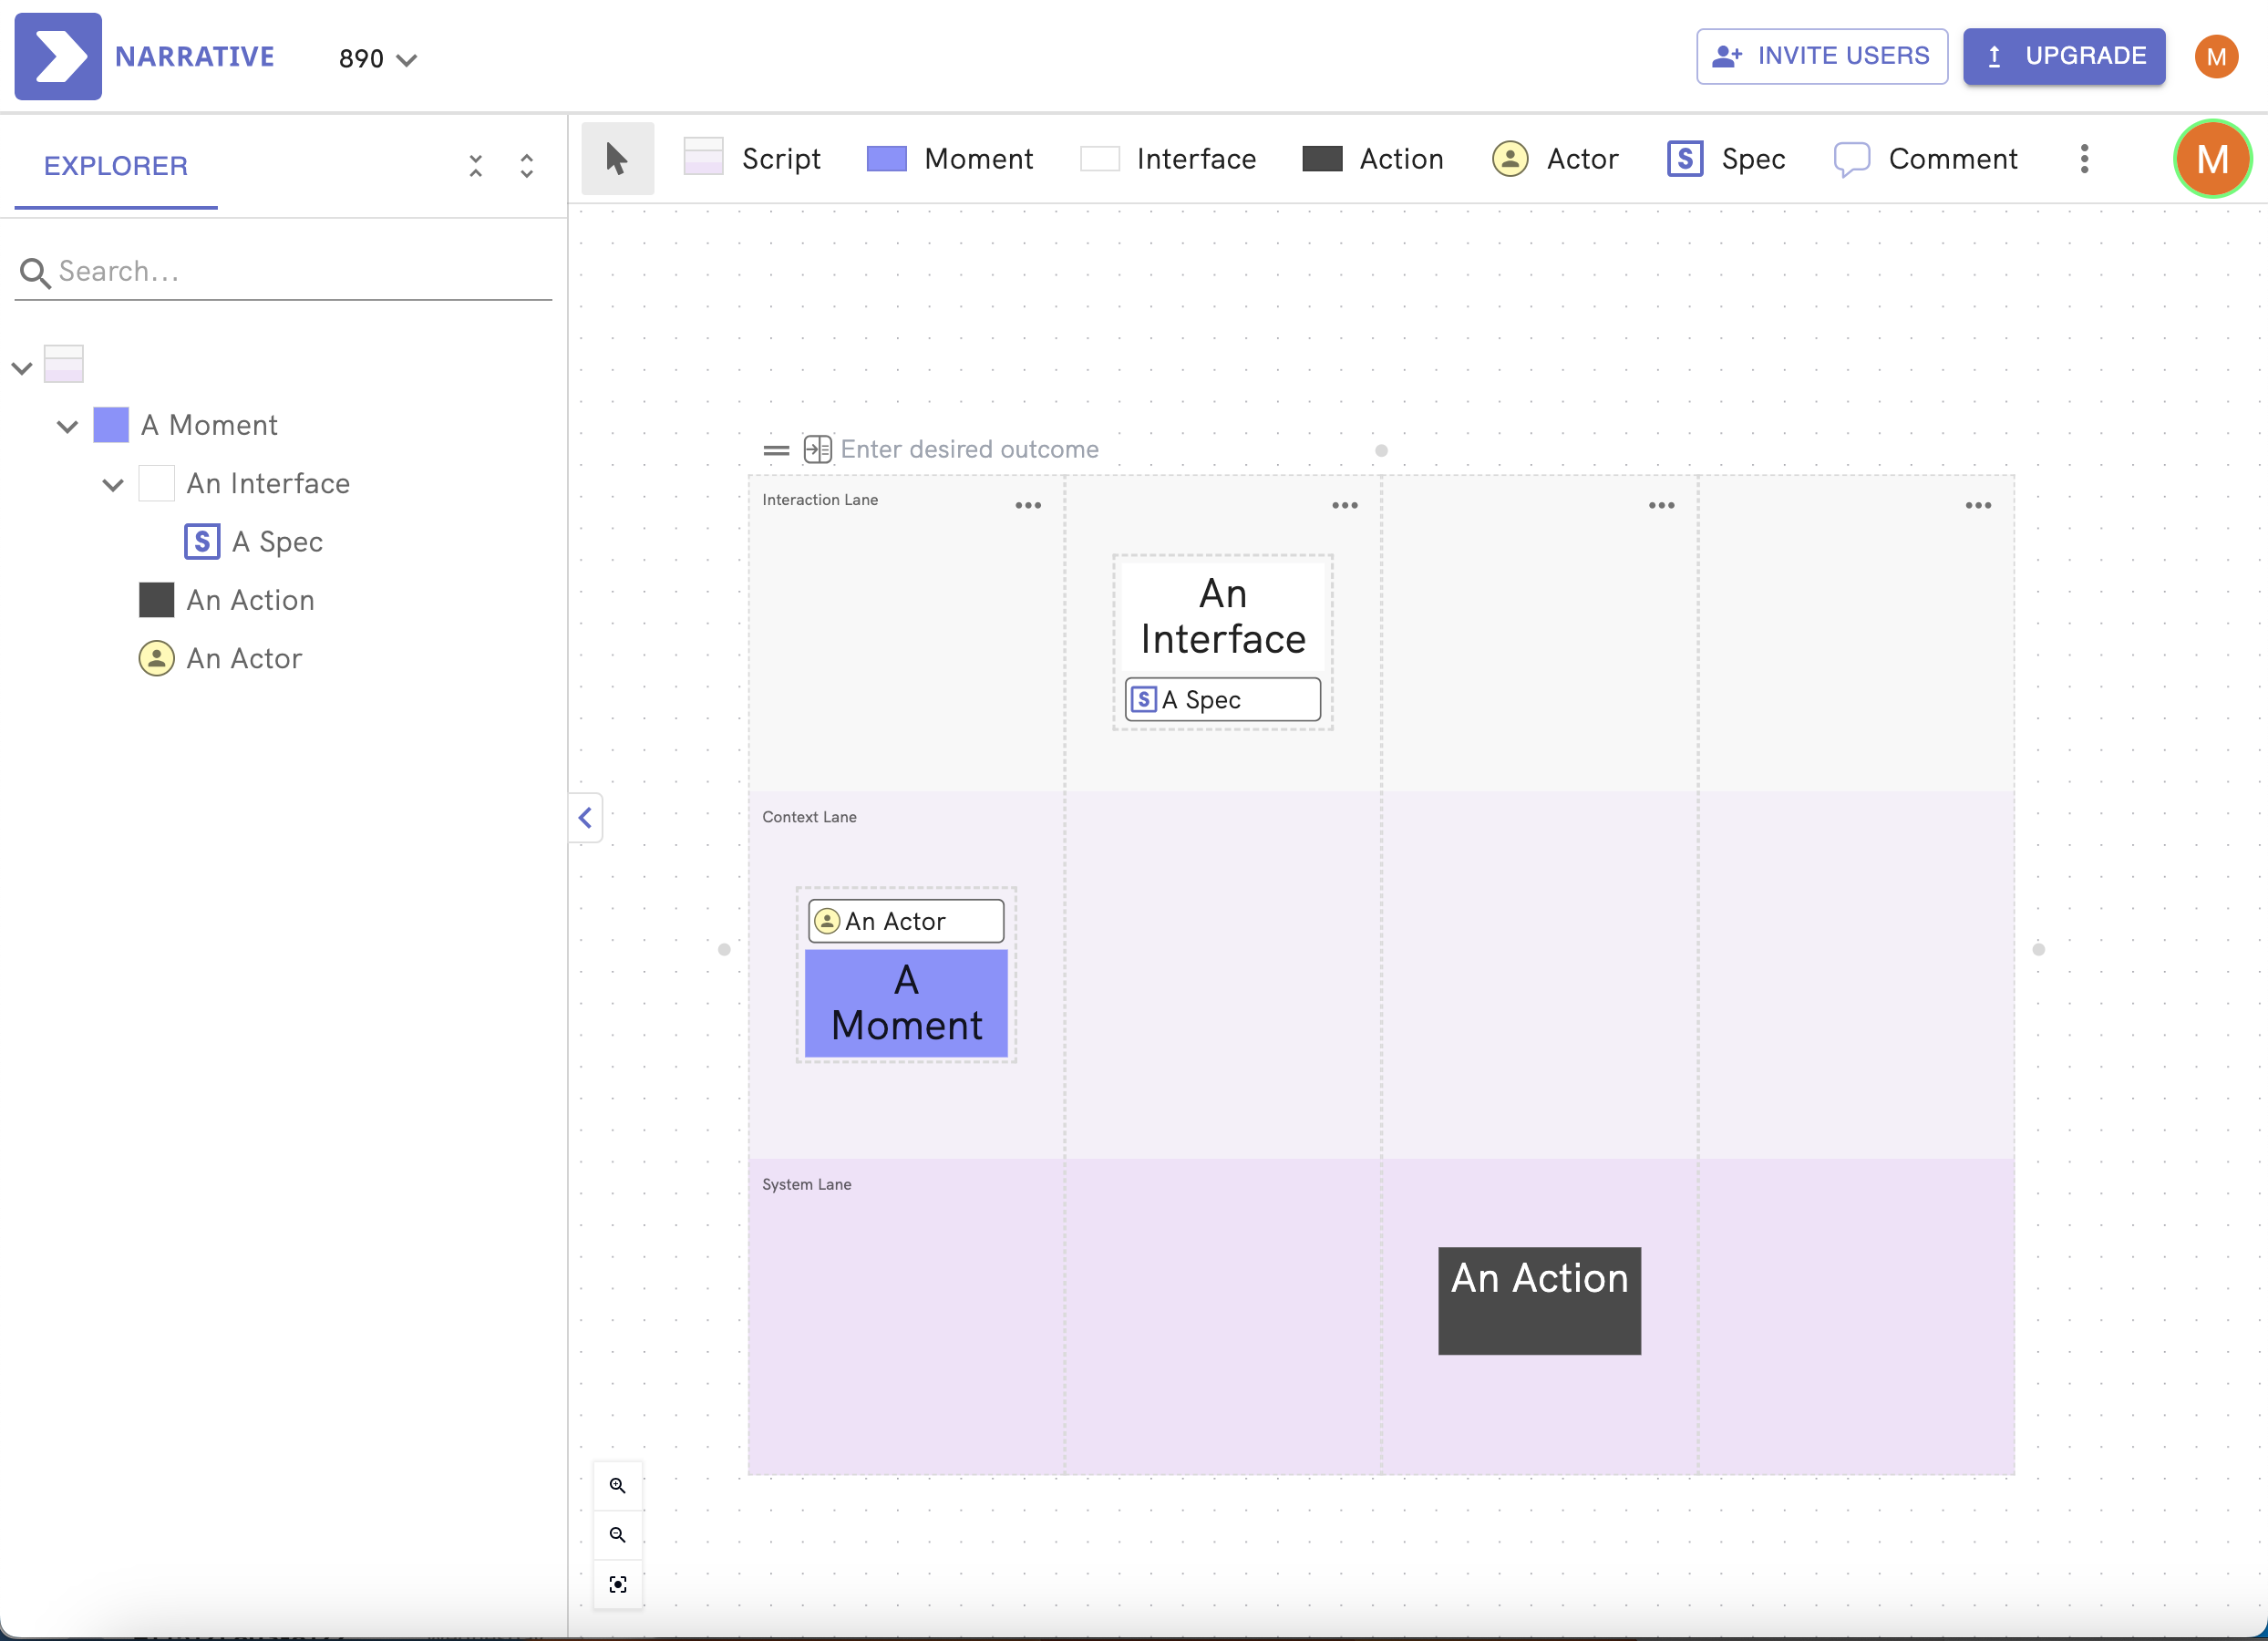Focus the explorer Search field
The image size is (2268, 1641).
[284, 272]
